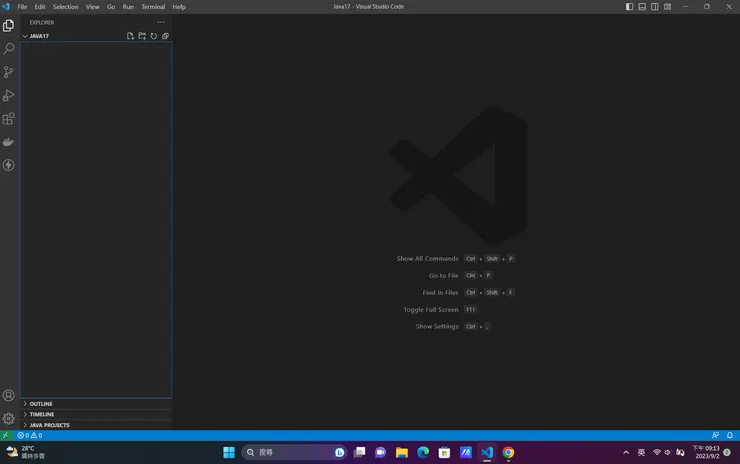Open Source Control view
The width and height of the screenshot is (740, 464).
8,72
